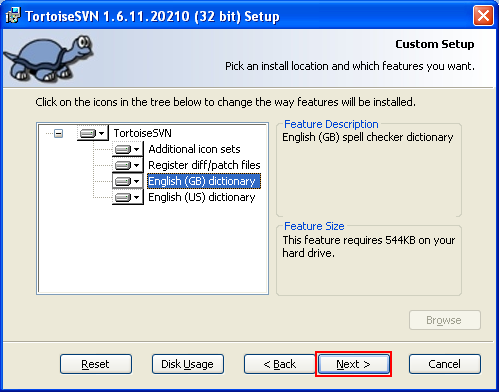The image size is (499, 392).
Task: Select the English (GB) dictionary item
Action: (x=204, y=181)
